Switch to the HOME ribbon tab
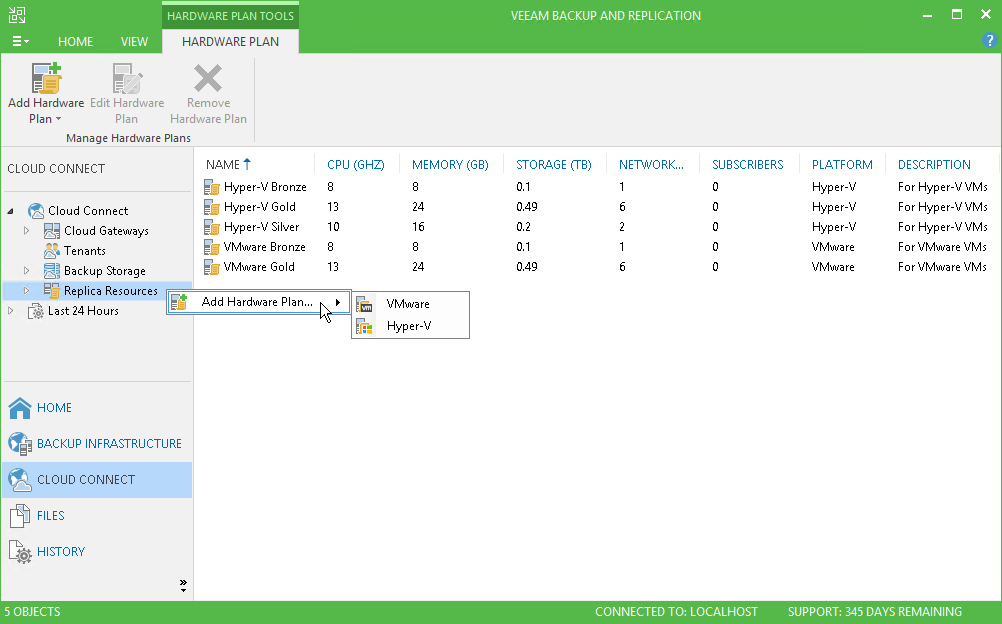The height and width of the screenshot is (624, 1002). [75, 42]
